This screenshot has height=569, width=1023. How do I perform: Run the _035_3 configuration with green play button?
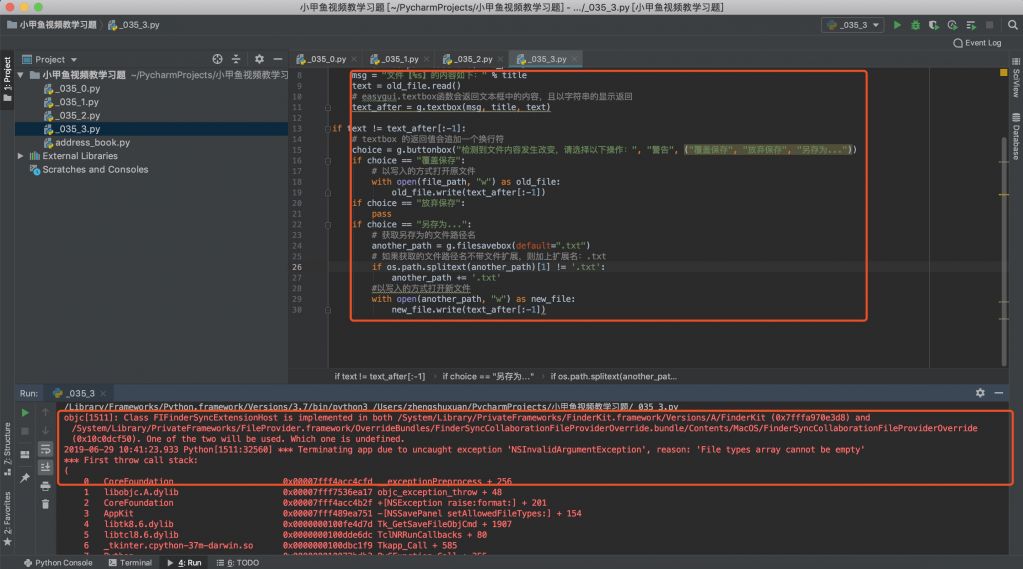click(897, 25)
